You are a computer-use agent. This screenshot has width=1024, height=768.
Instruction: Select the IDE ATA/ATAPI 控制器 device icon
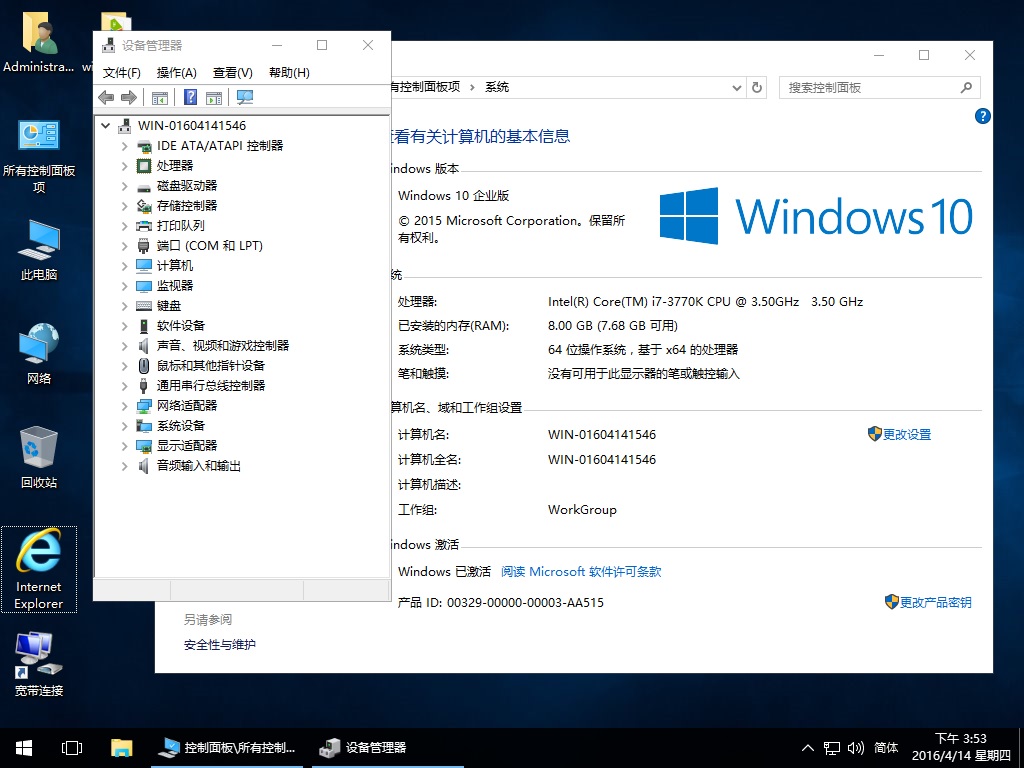click(x=144, y=146)
